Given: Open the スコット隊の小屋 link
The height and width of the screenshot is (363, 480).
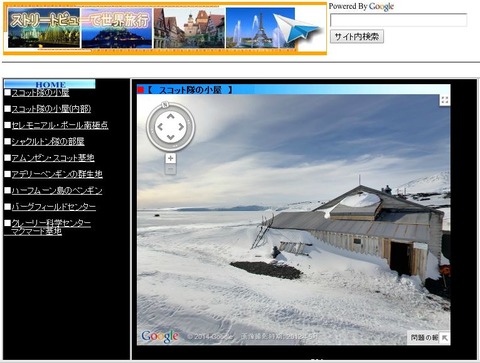Looking at the screenshot, I should coord(40,93).
